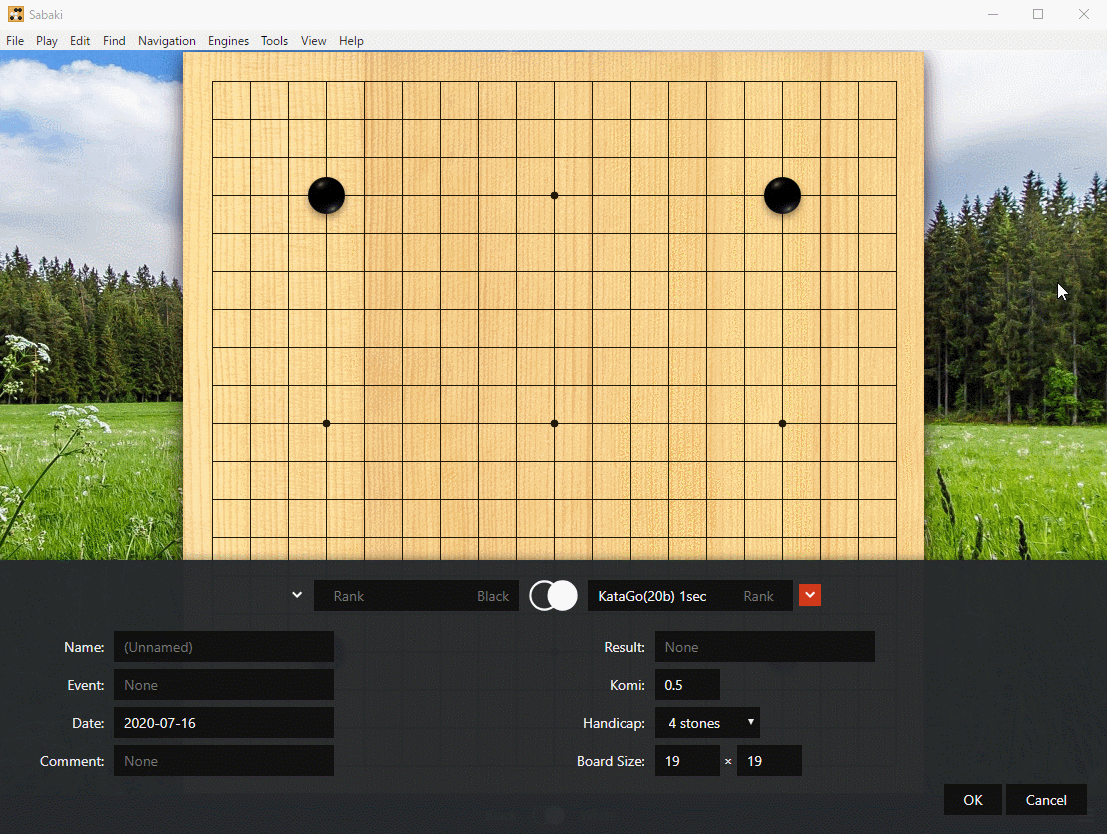Click the Date field showing 2020-07-16
This screenshot has height=834, width=1107.
[224, 723]
